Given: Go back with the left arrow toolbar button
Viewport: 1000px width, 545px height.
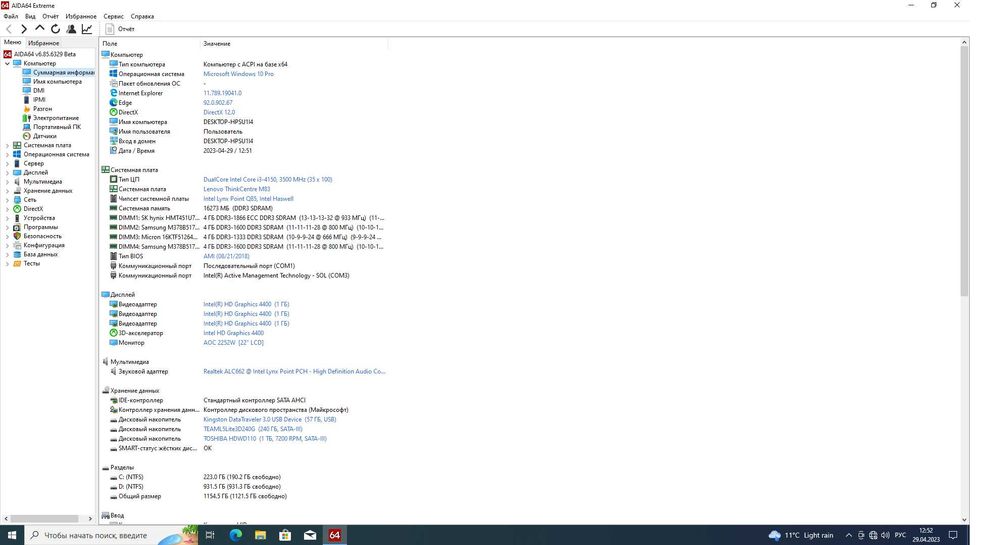Looking at the screenshot, I should (x=9, y=29).
